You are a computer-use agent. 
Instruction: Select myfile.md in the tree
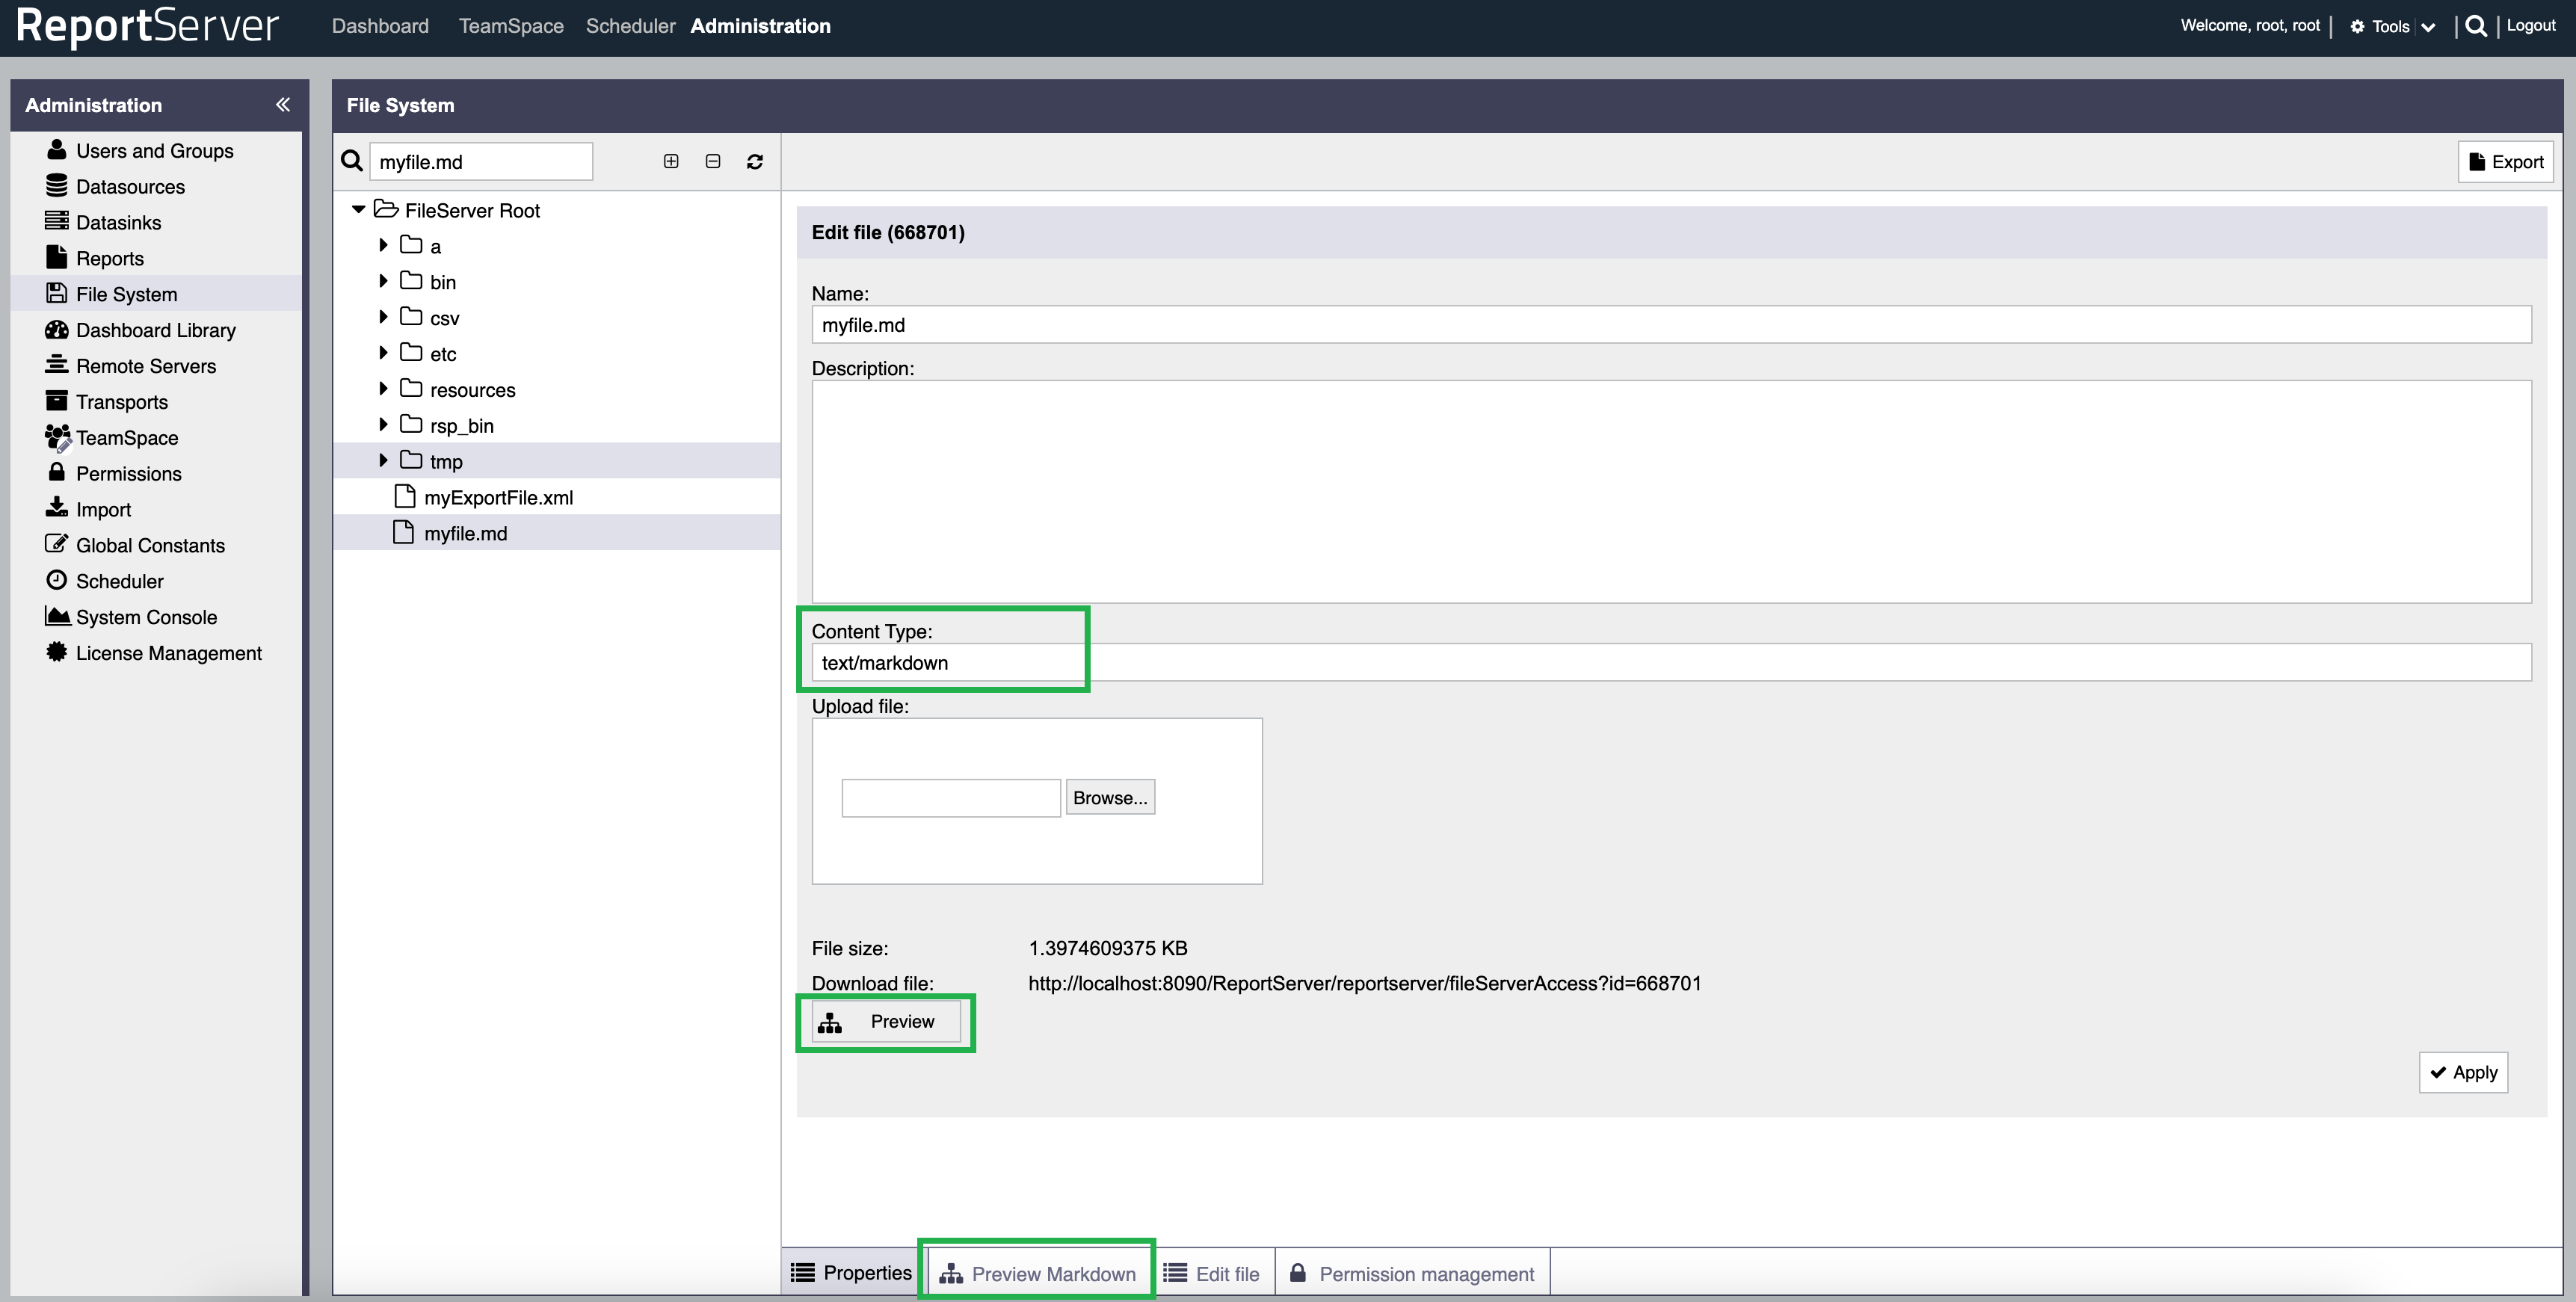point(465,533)
